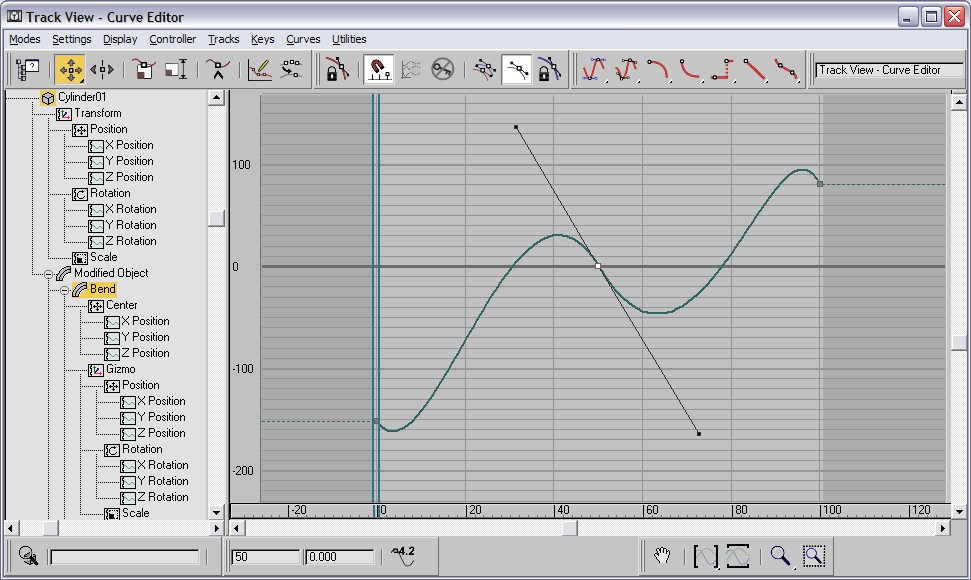This screenshot has width=971, height=580.
Task: Click the key at frame 0
Action: coord(376,421)
